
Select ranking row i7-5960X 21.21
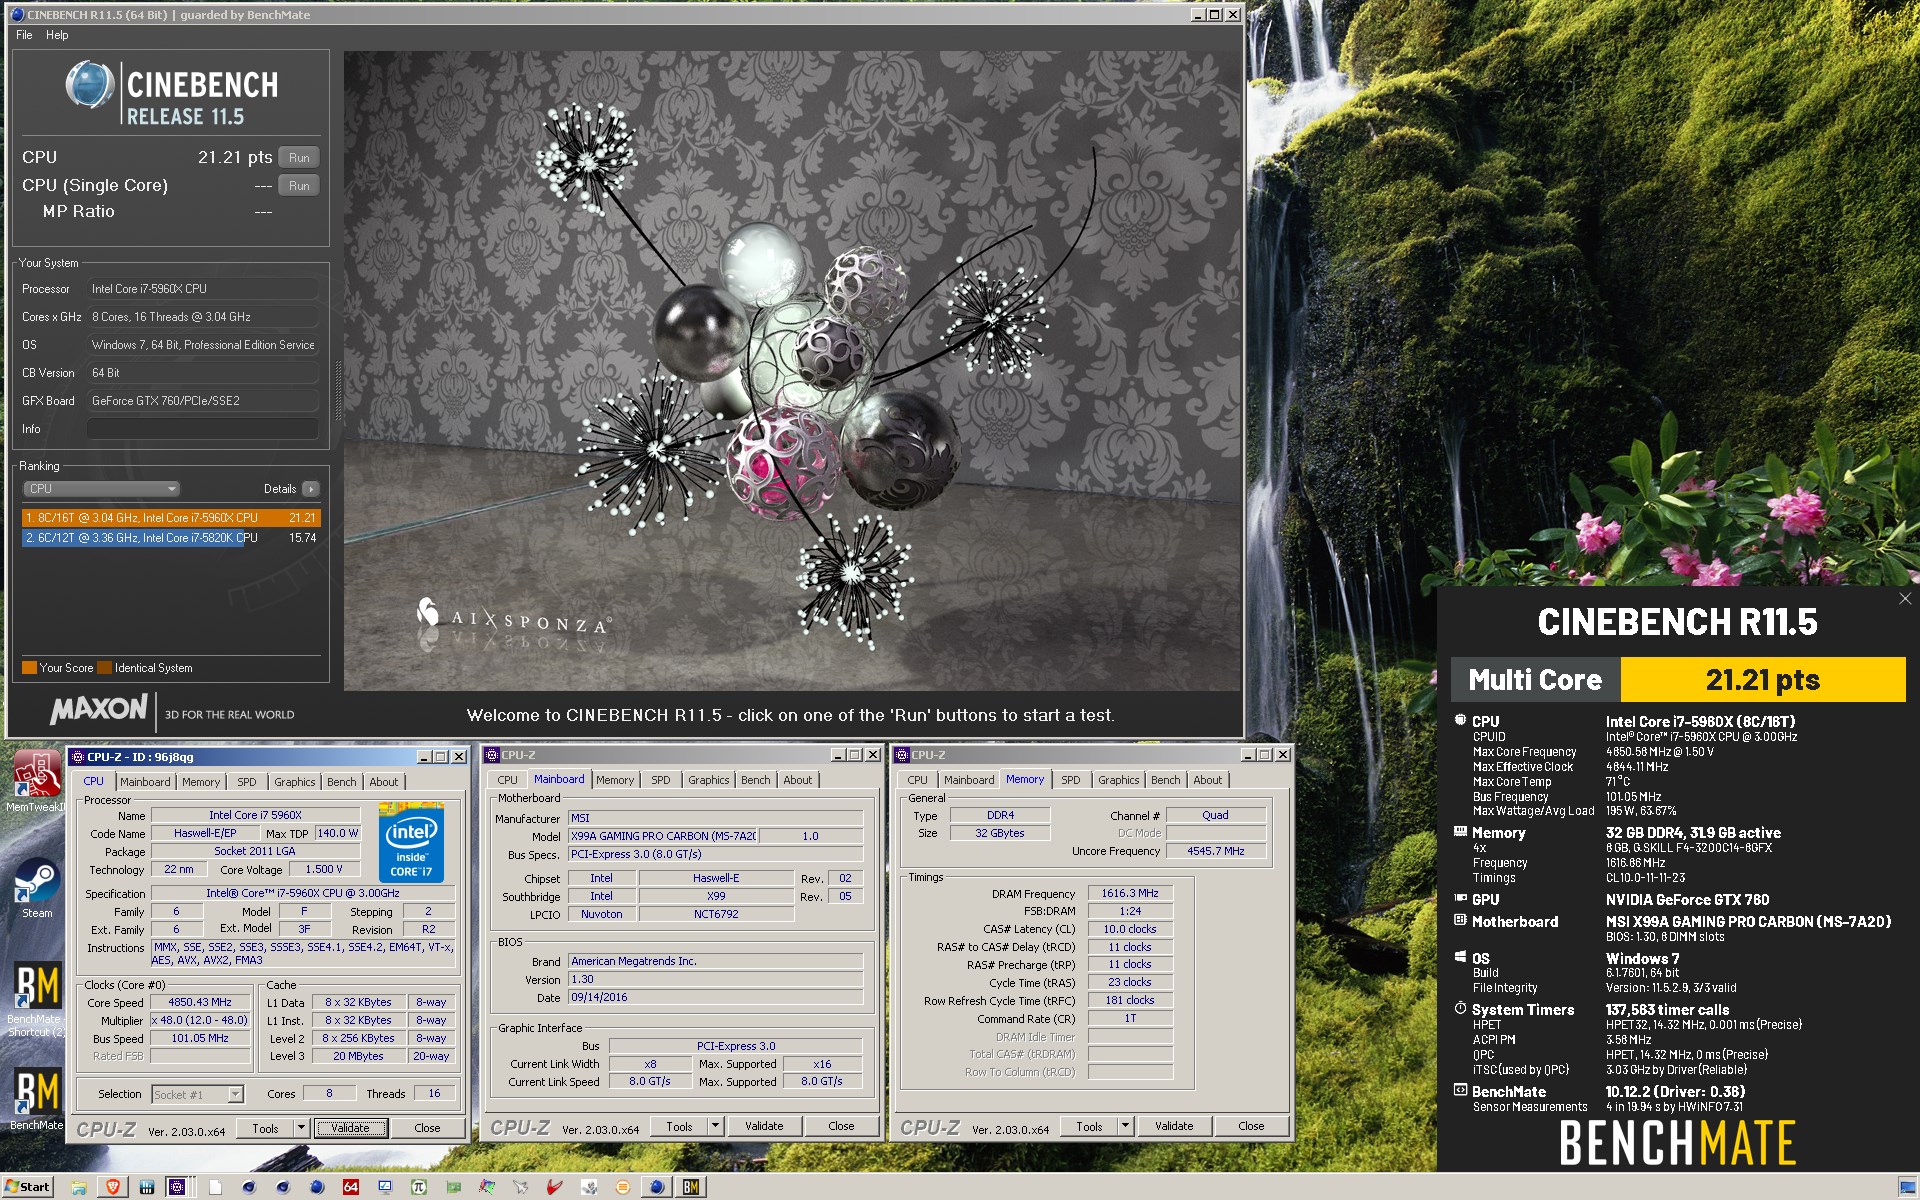171,518
